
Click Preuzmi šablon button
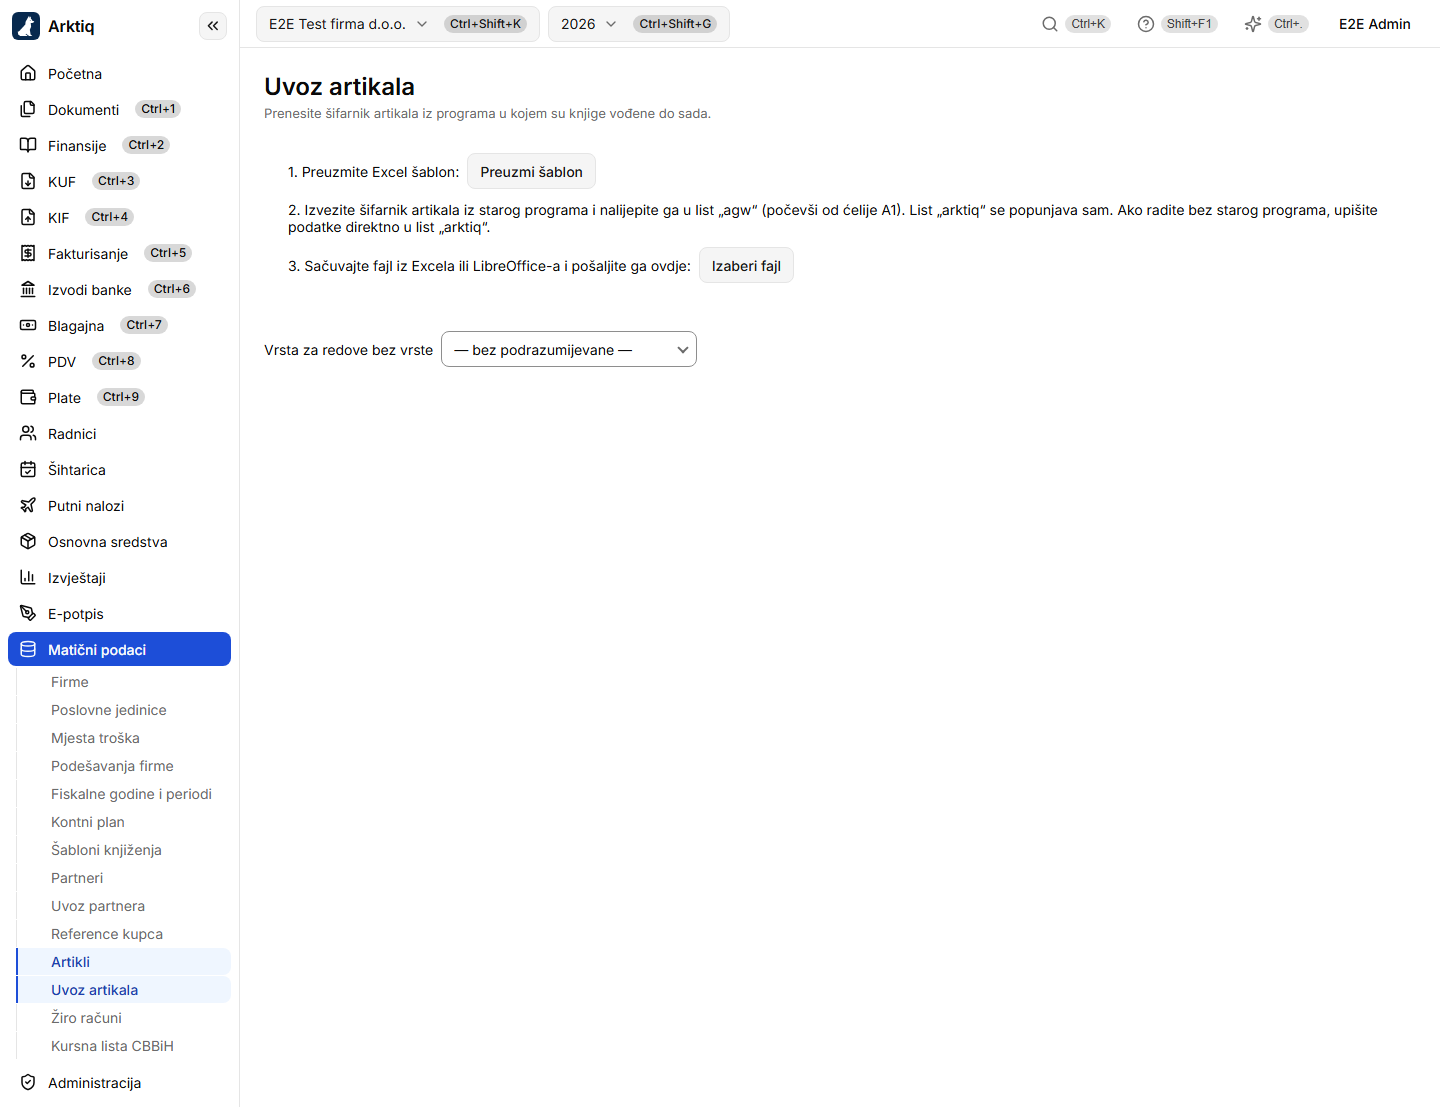point(531,172)
